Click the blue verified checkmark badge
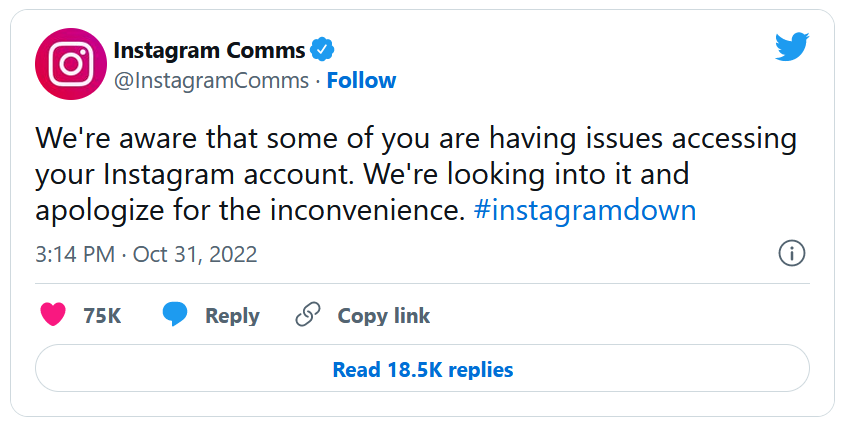Screen dimensions: 843x426 322,49
